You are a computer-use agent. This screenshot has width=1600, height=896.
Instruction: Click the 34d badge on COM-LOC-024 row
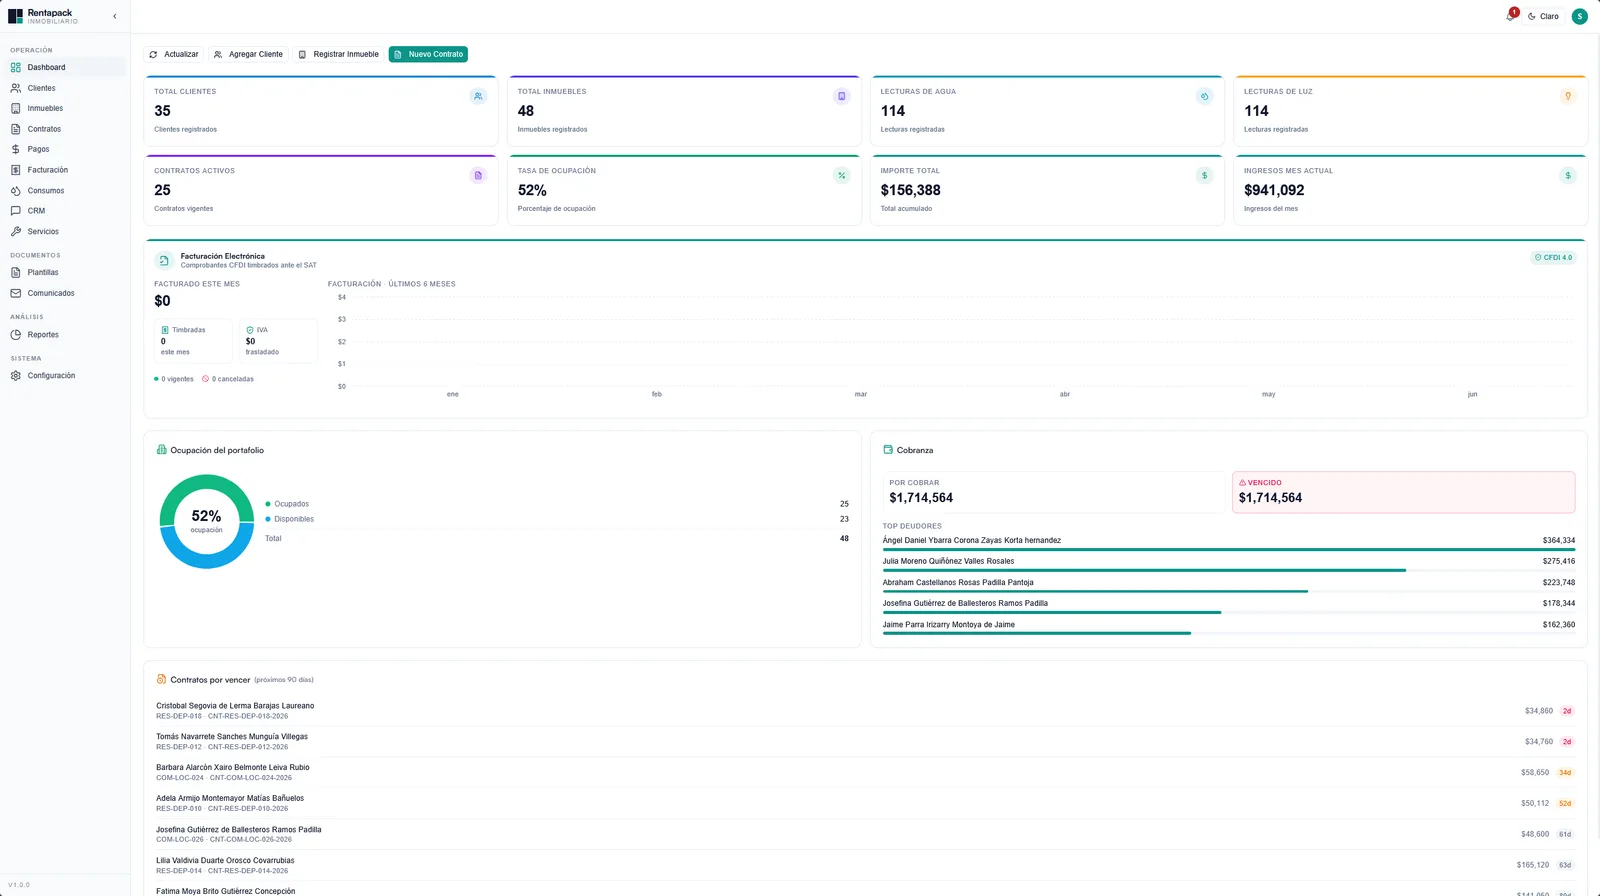coord(1565,773)
